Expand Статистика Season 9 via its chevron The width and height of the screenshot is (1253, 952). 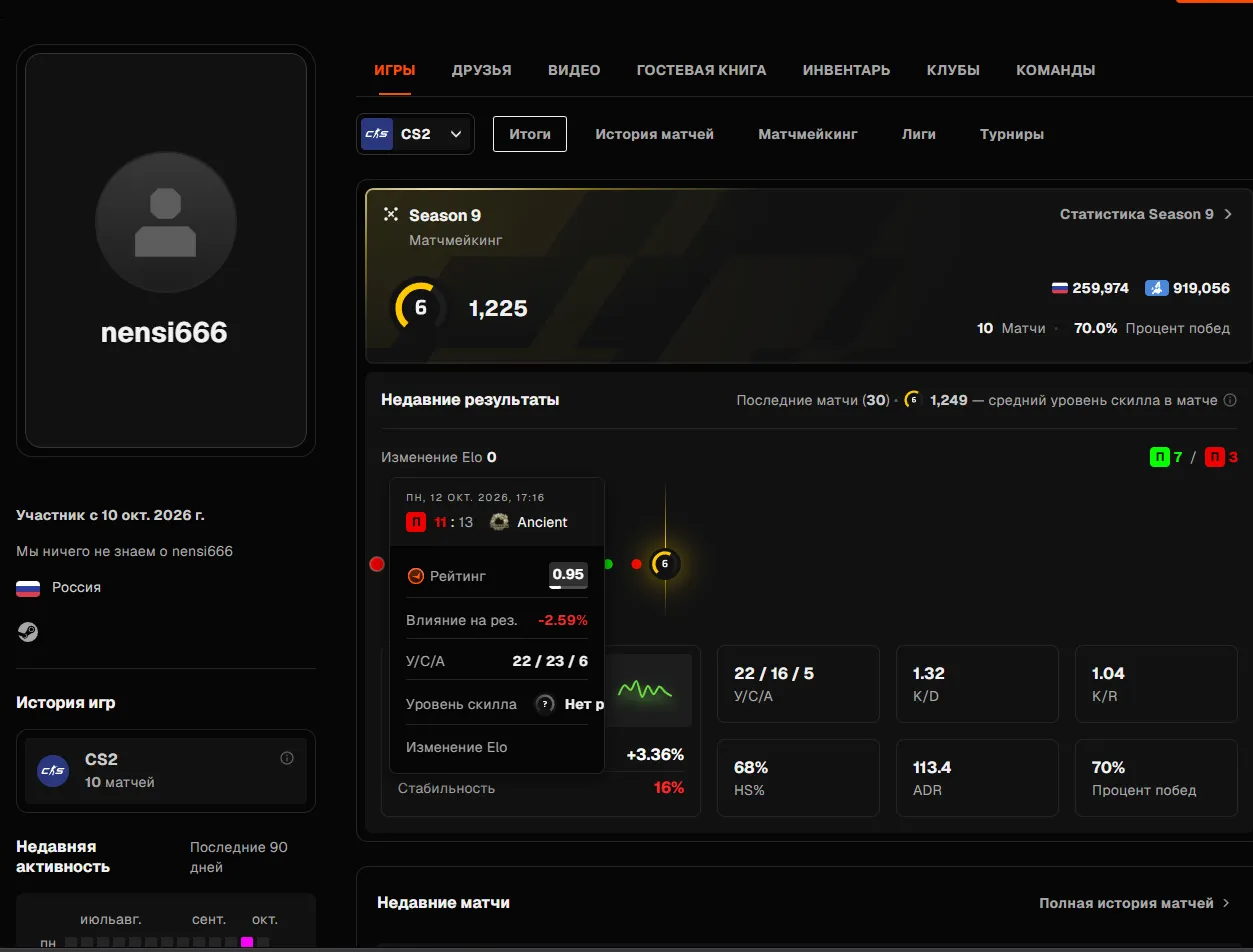coord(1228,214)
